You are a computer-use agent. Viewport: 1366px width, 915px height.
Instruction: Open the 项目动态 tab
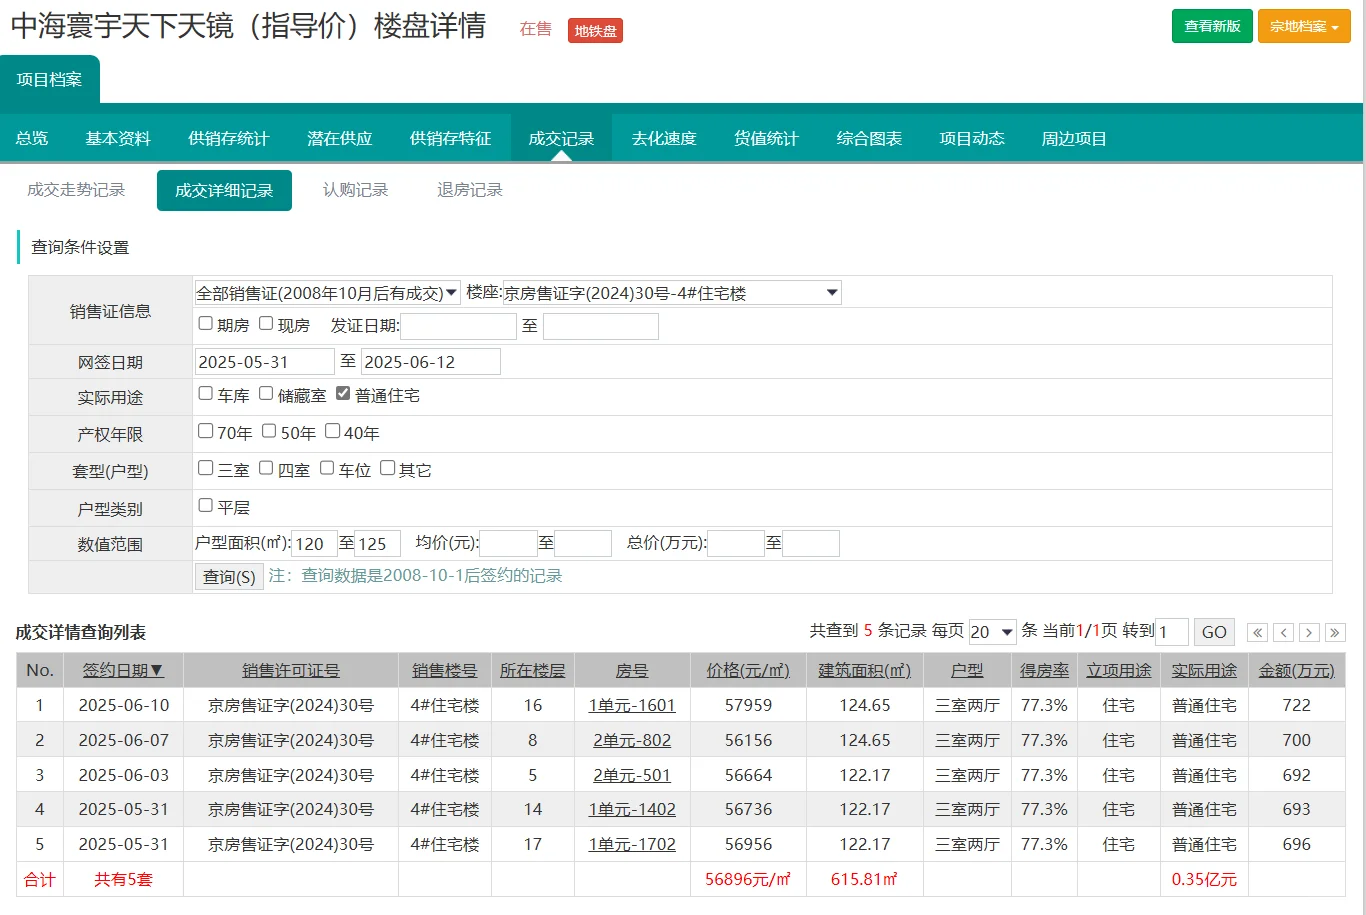click(972, 138)
